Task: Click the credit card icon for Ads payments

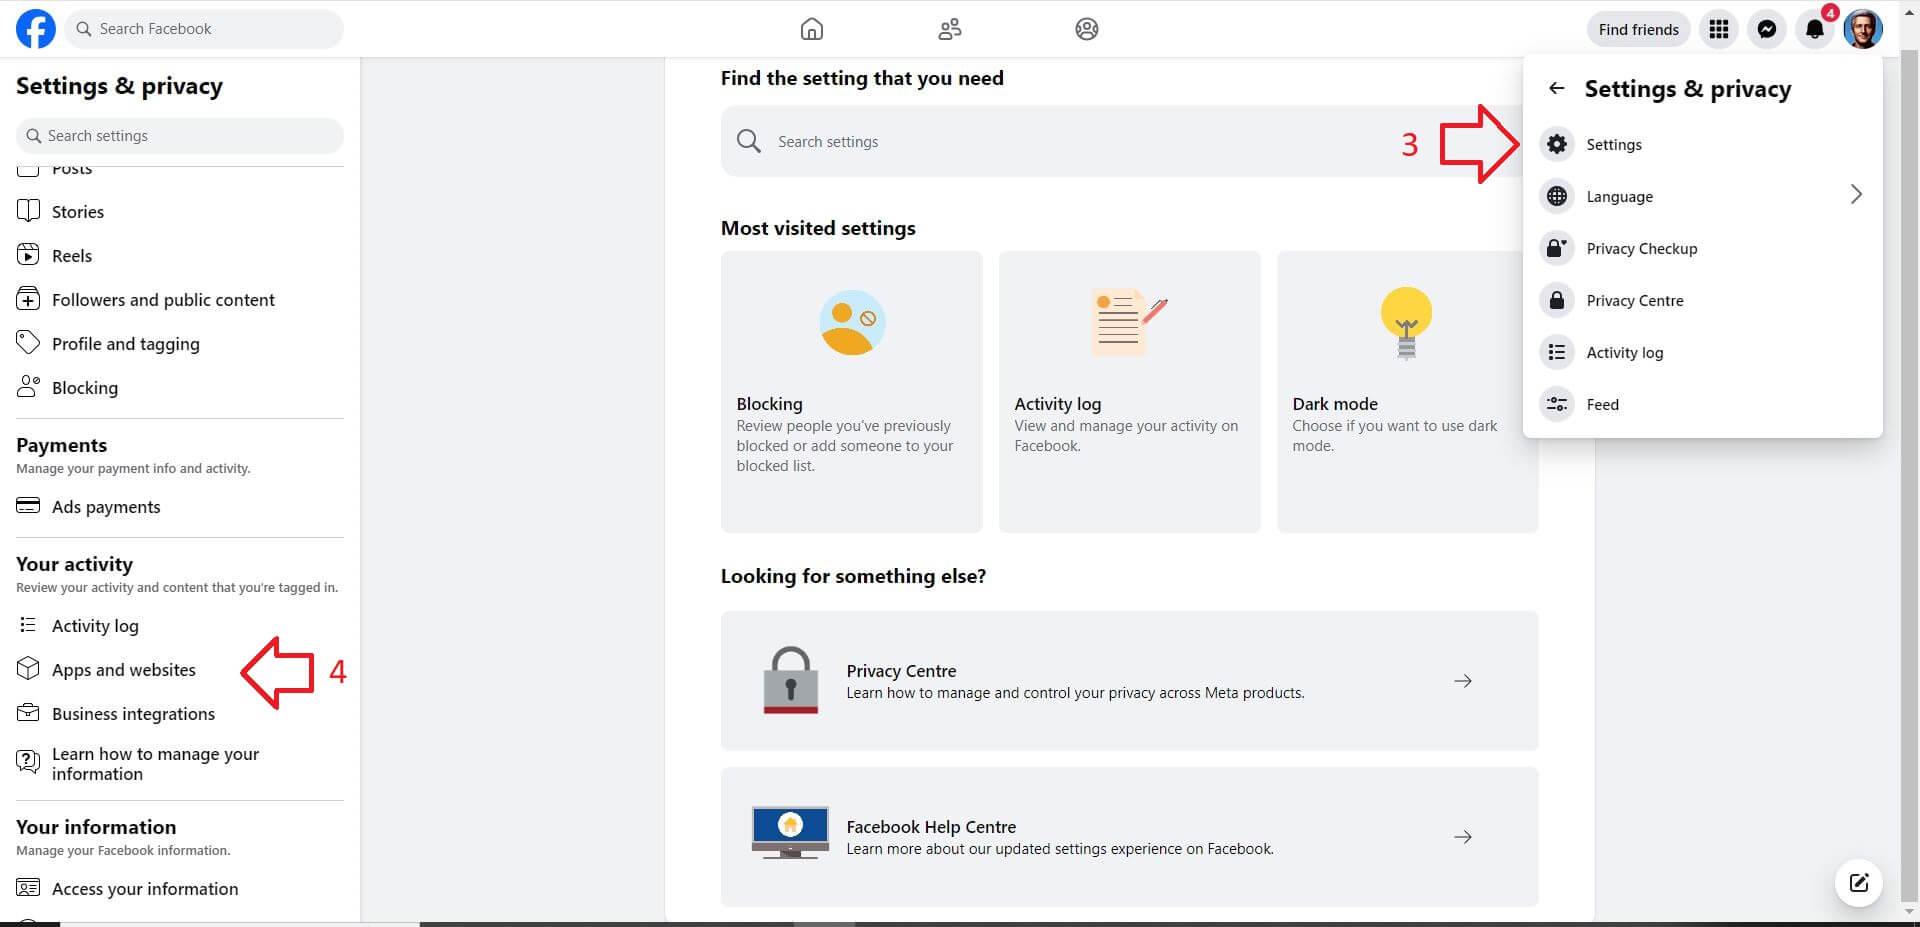Action: (28, 506)
